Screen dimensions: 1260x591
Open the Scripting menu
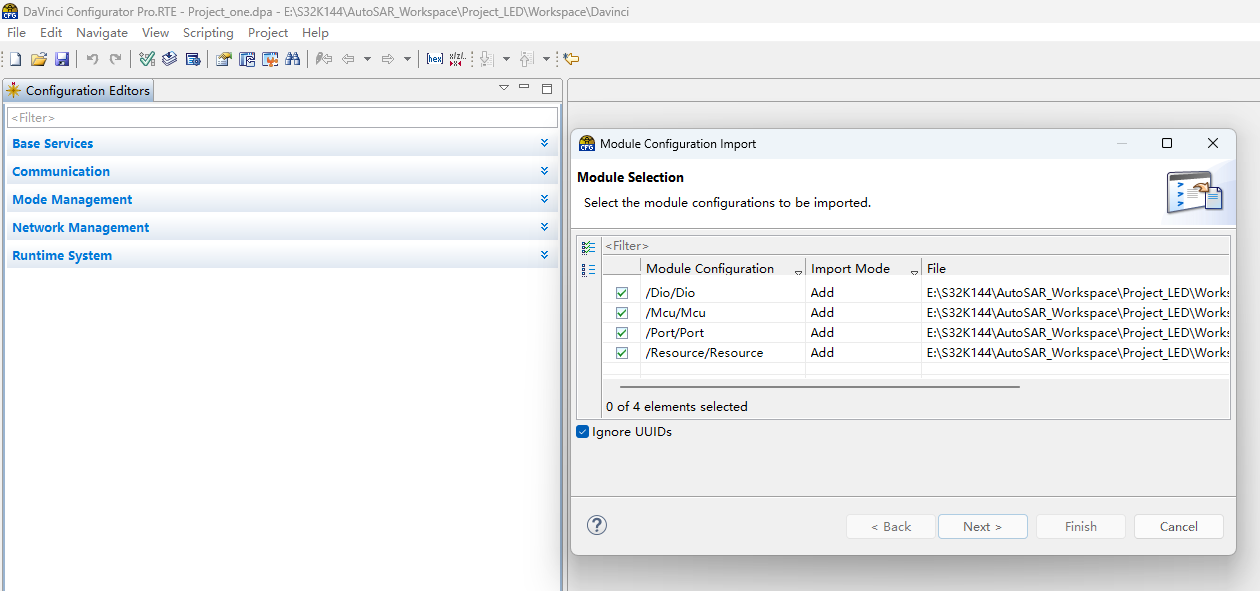(208, 33)
